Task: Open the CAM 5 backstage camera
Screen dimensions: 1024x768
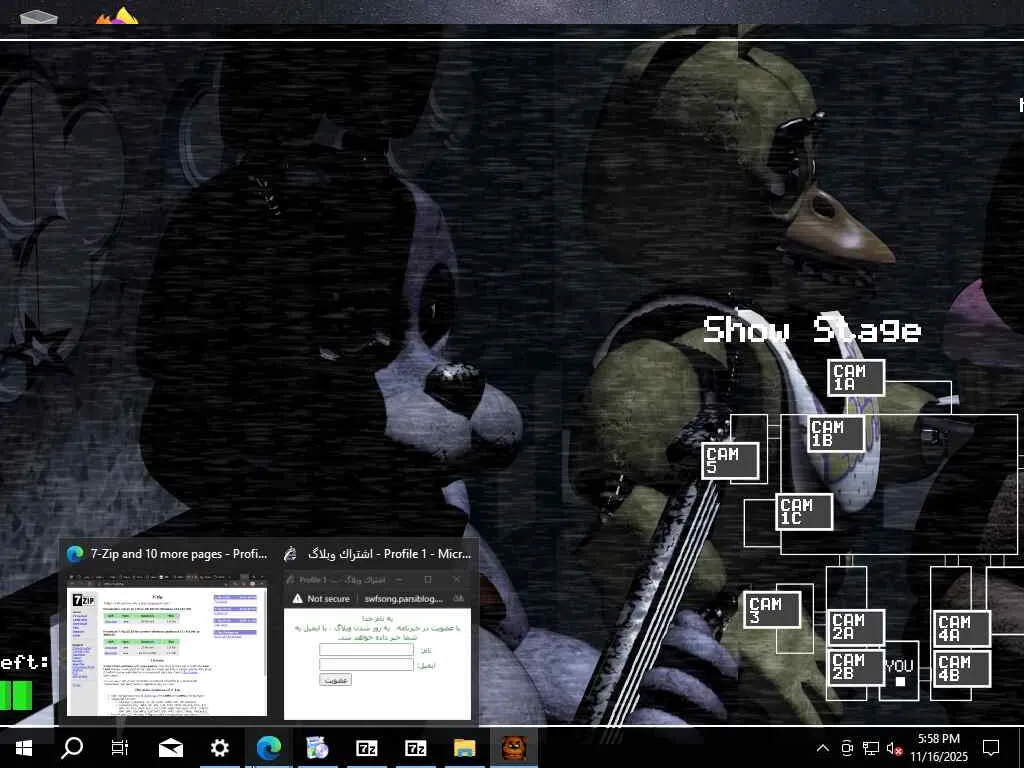Action: 730,461
